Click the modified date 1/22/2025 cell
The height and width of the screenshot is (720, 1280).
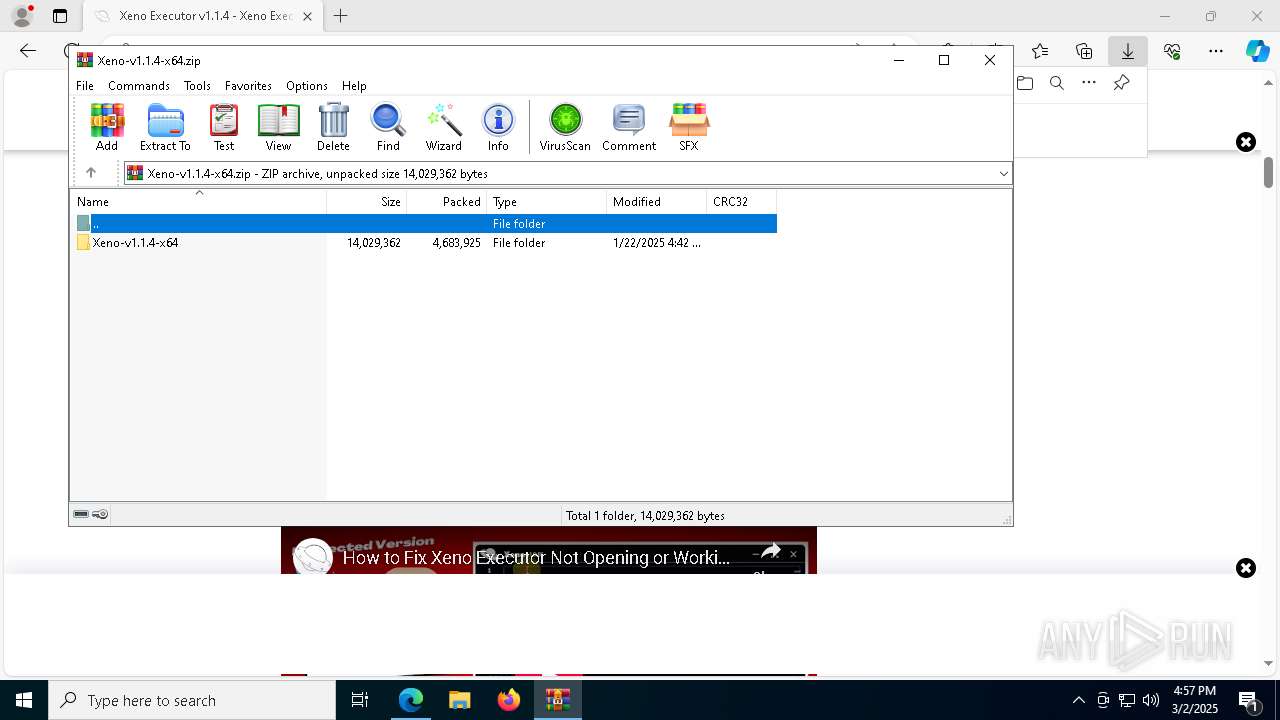point(657,243)
